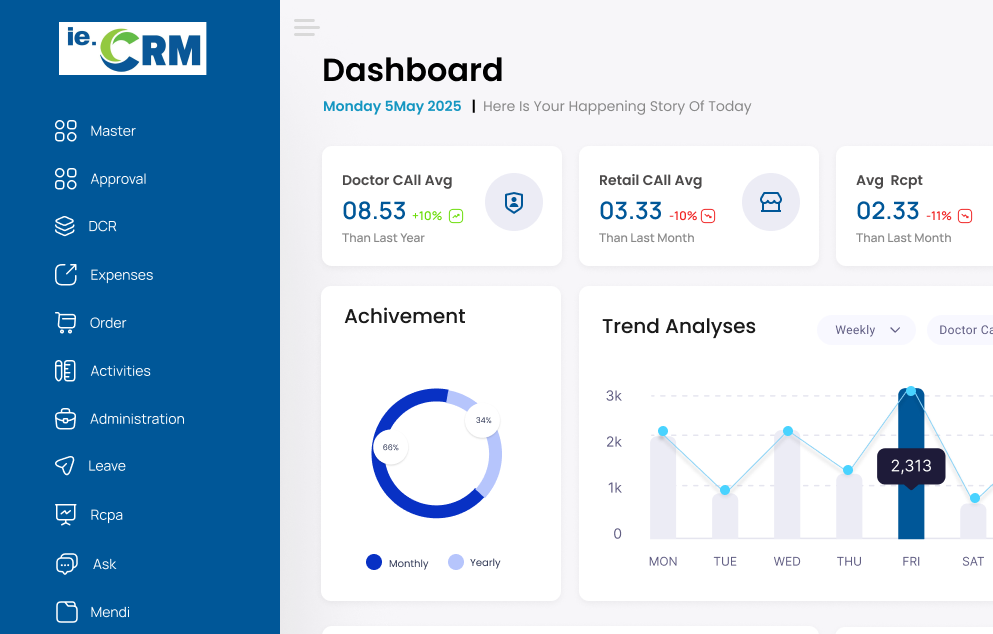This screenshot has height=634, width=993.
Task: Click the Rcpa presentation chart icon
Action: (65, 514)
